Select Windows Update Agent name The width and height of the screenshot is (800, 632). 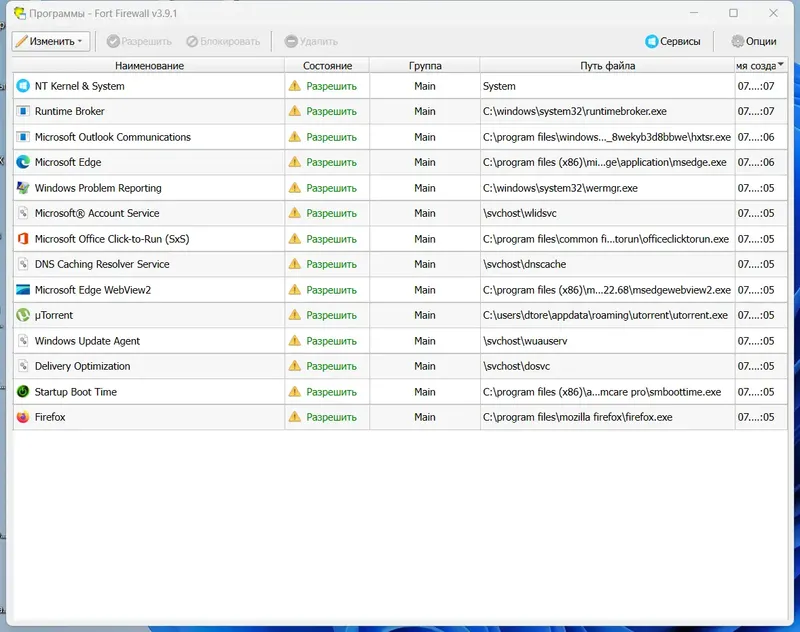(x=87, y=341)
